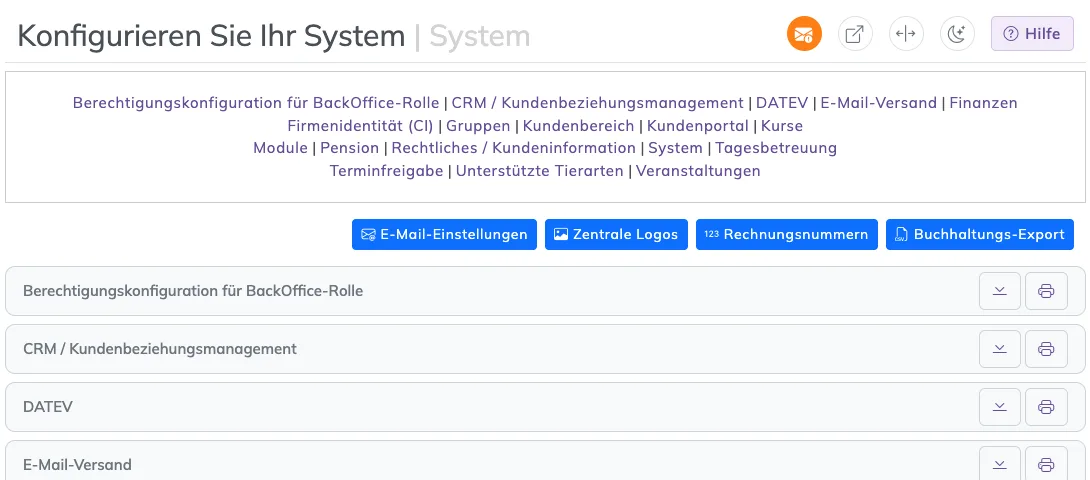Follow the E-Mail-Versand navigation link
Screen dimensions: 1090x480
click(879, 103)
